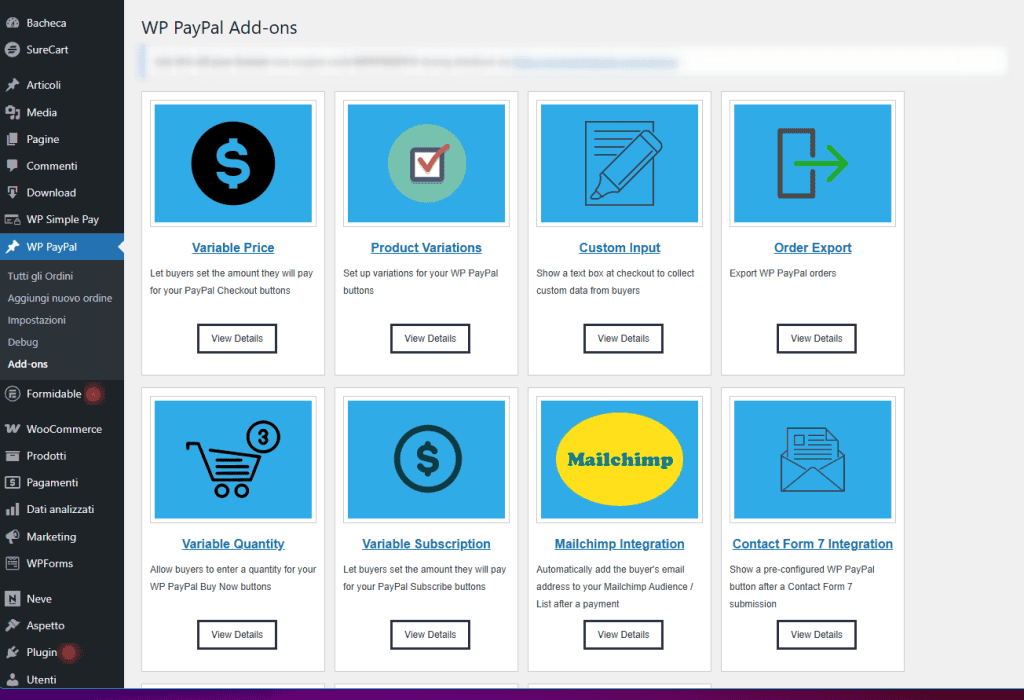
Task: Click View Details under Mailchimp Integration
Action: [x=622, y=634]
